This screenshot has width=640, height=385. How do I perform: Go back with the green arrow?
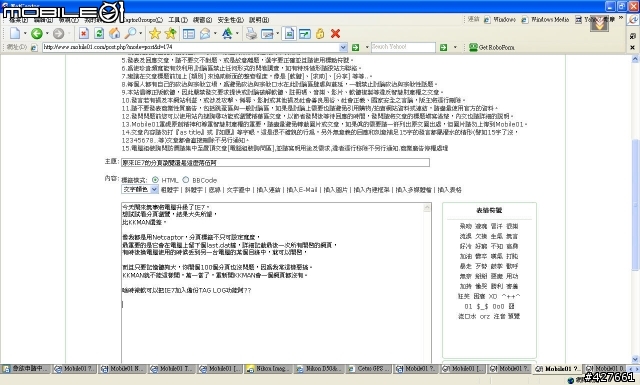37,33
